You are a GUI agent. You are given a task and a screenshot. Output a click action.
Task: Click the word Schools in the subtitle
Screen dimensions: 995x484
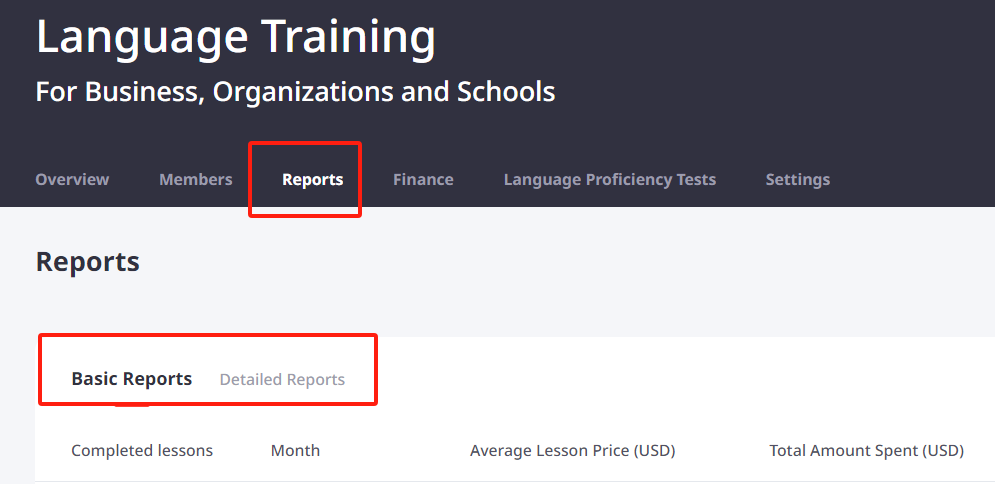pyautogui.click(x=506, y=92)
